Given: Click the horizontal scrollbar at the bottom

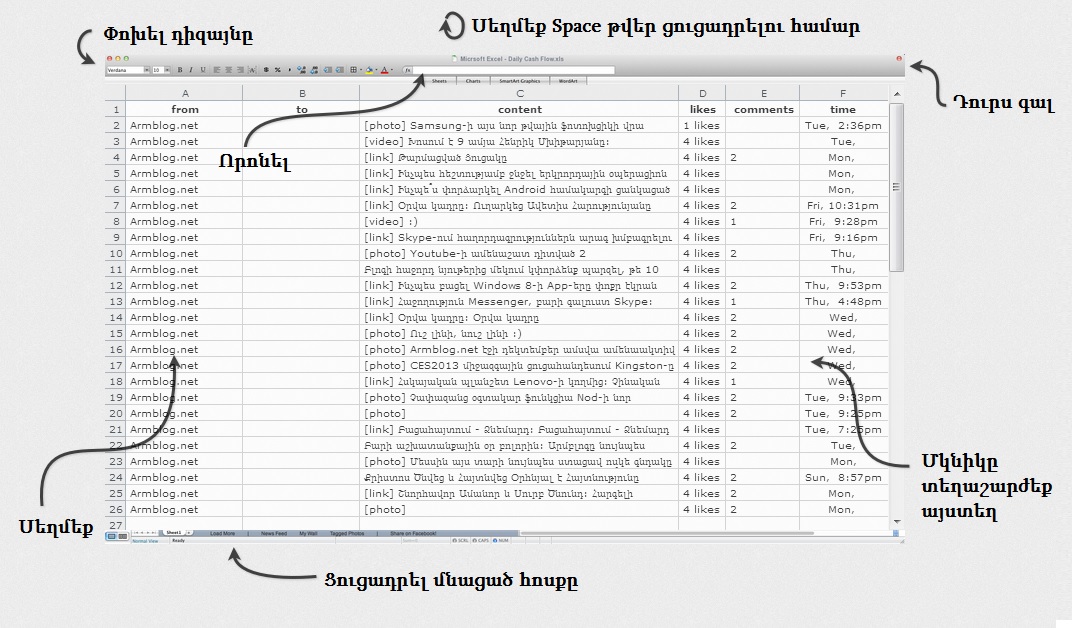Looking at the screenshot, I should pyautogui.click(x=667, y=533).
